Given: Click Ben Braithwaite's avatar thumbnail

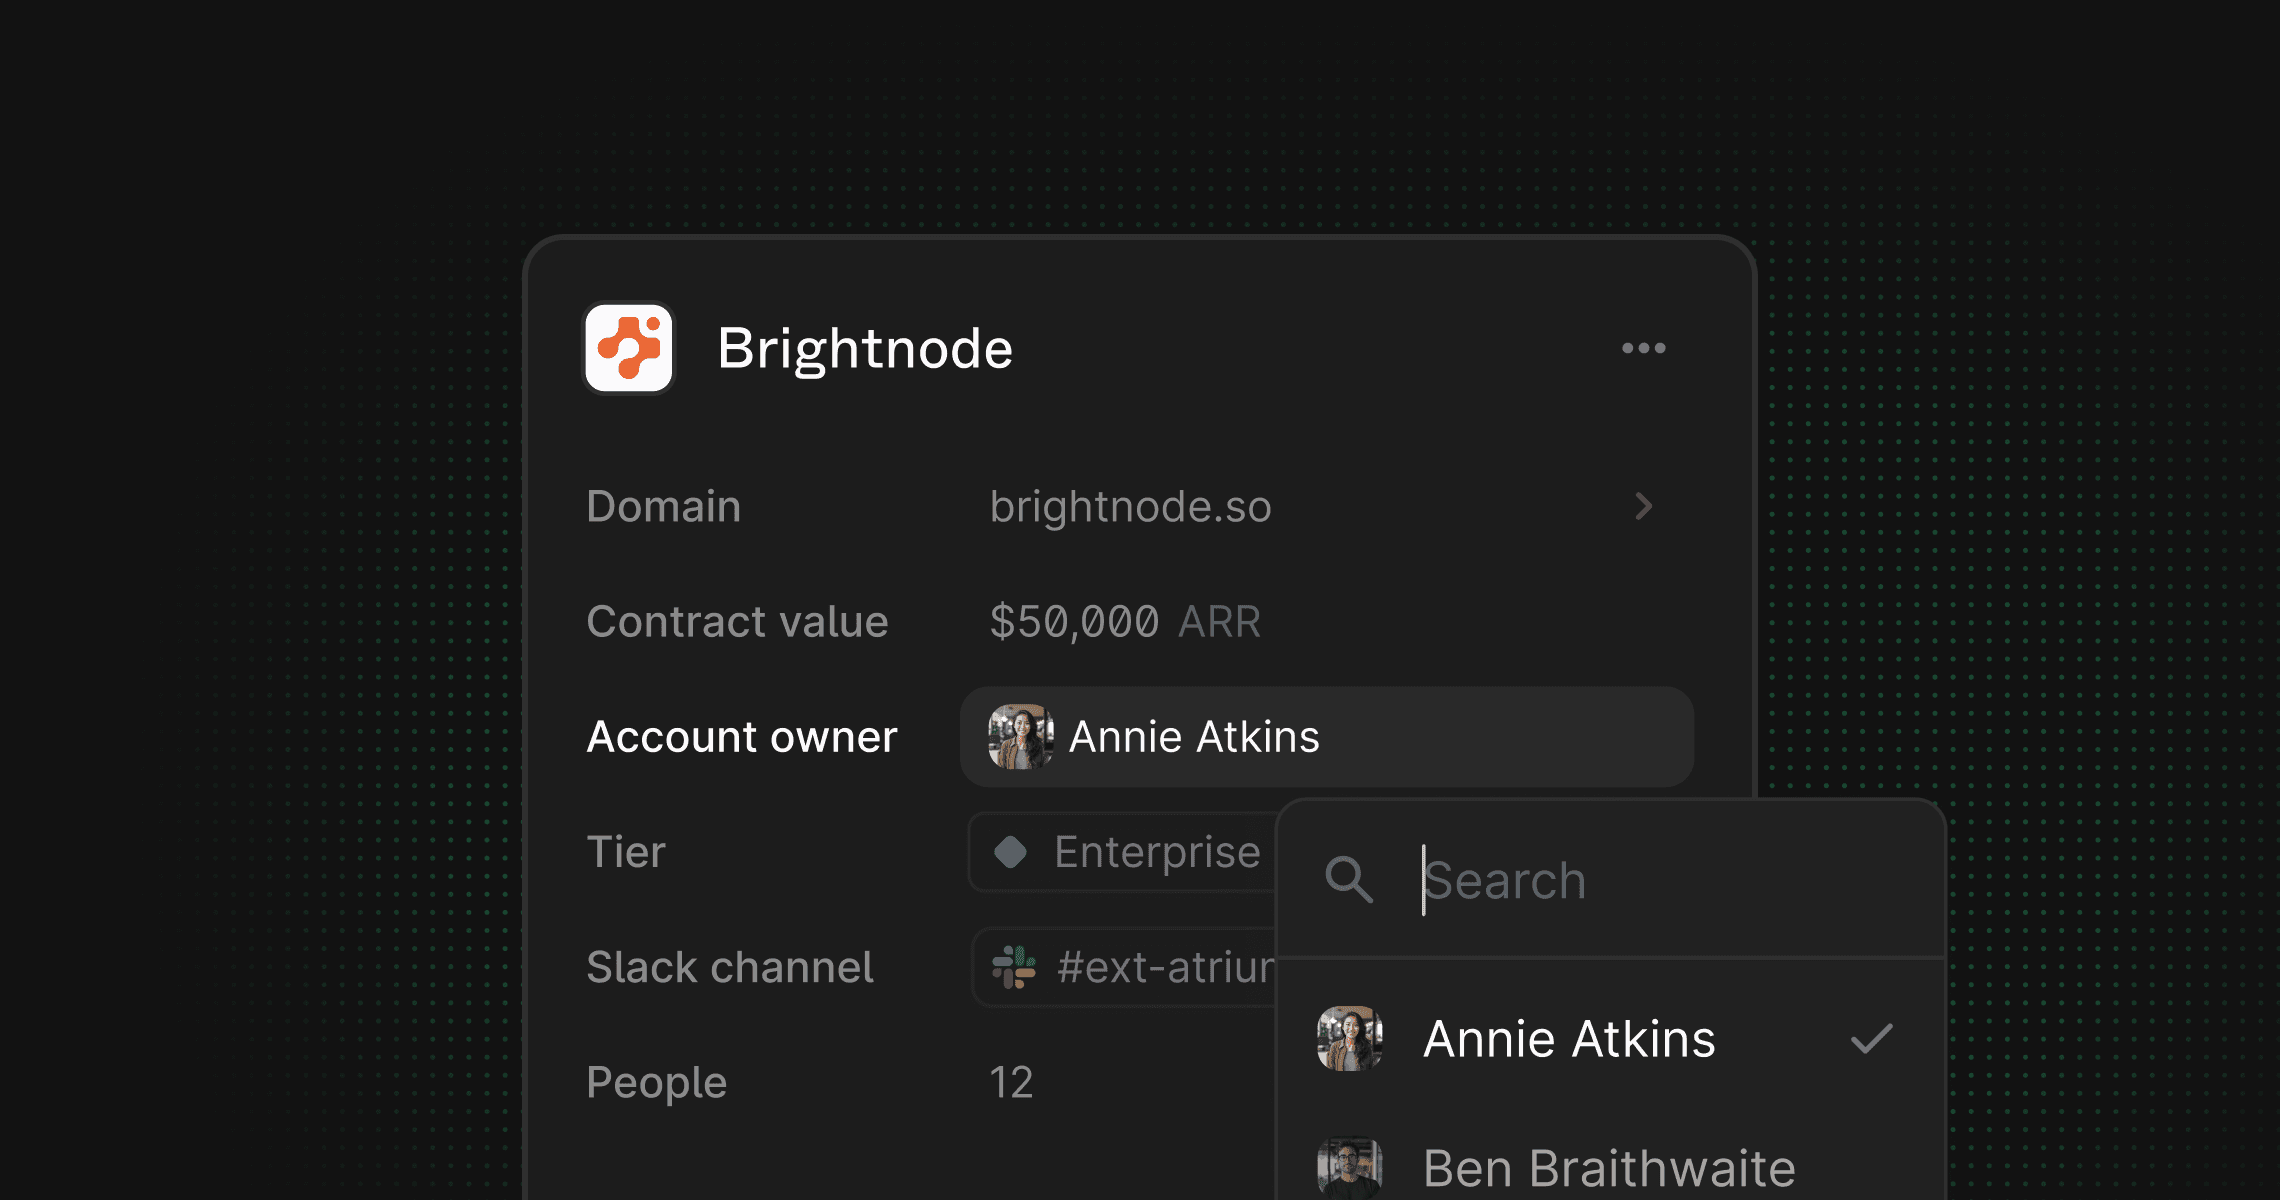Looking at the screenshot, I should click(x=1350, y=1165).
